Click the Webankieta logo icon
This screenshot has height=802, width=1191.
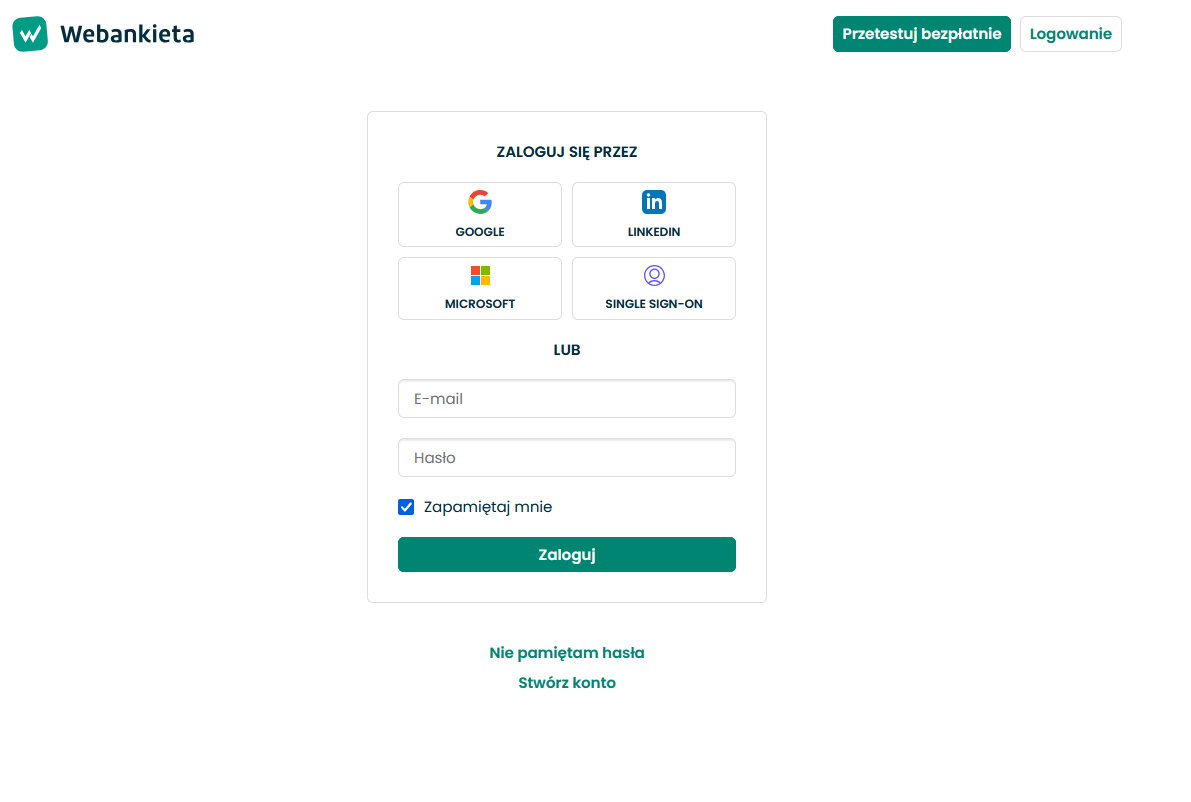30,34
